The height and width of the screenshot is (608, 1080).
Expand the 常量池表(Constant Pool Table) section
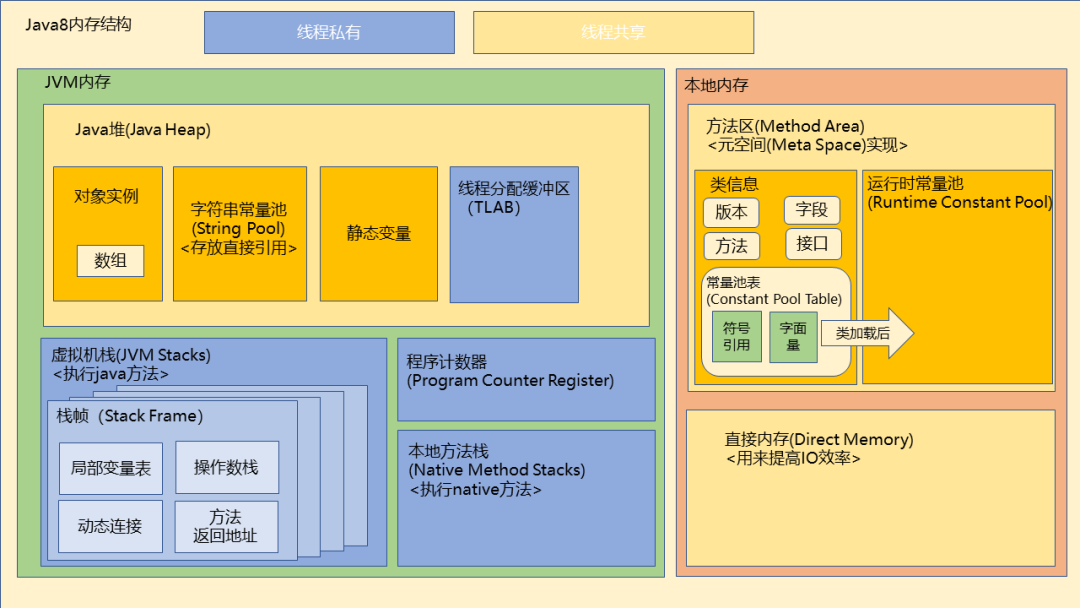[x=773, y=291]
